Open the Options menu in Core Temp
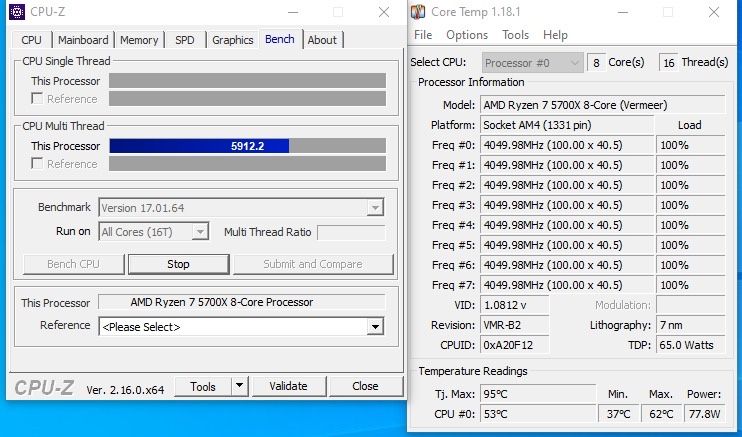This screenshot has height=437, width=742. click(467, 35)
